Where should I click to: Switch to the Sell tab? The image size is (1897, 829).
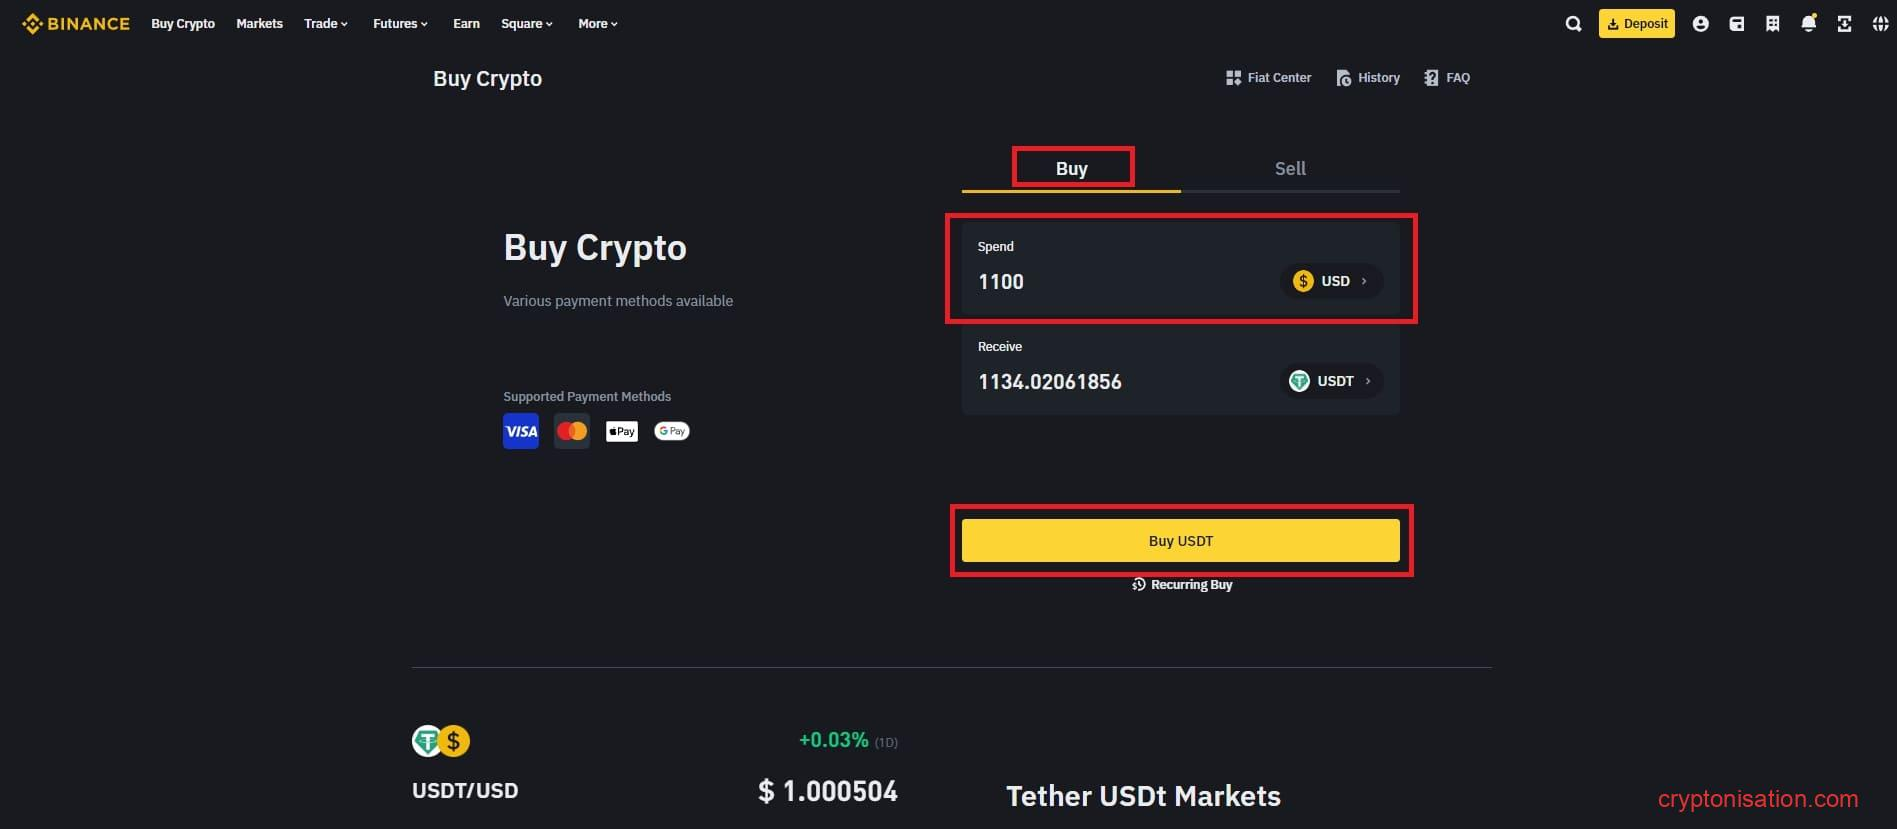(x=1289, y=168)
